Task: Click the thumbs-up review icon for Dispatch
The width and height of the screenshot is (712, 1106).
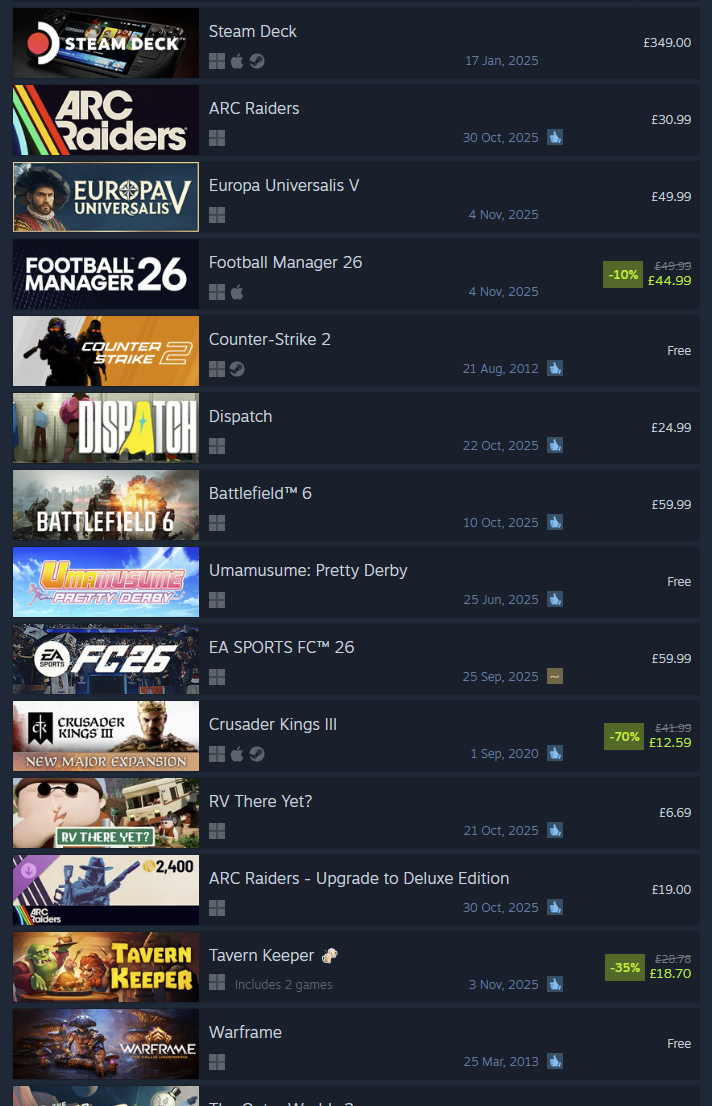Action: 555,446
